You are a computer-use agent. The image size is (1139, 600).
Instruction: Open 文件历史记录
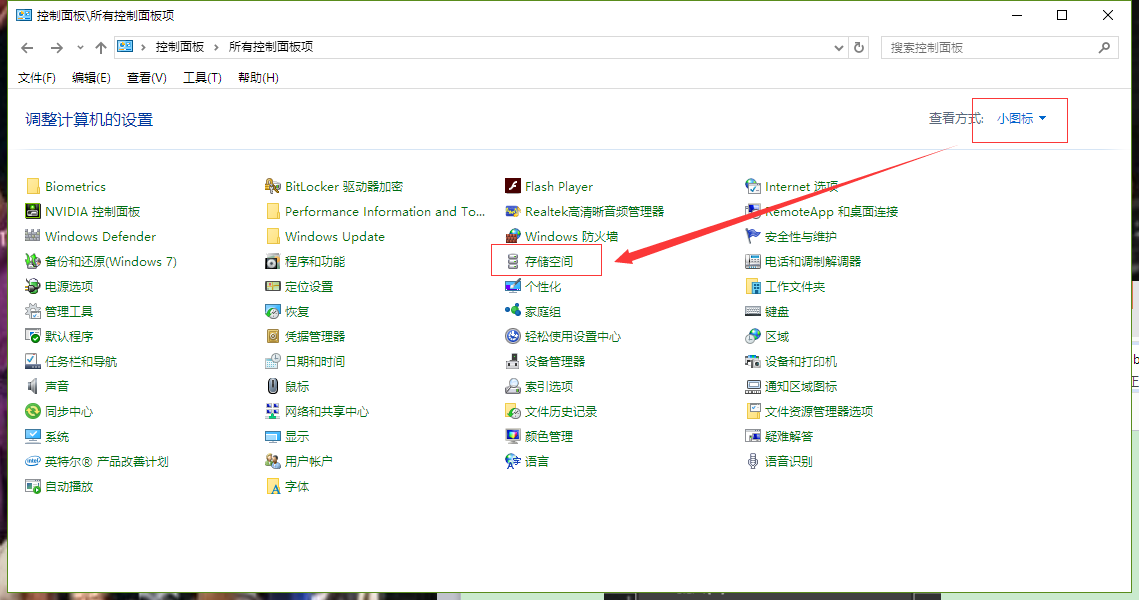tap(551, 411)
